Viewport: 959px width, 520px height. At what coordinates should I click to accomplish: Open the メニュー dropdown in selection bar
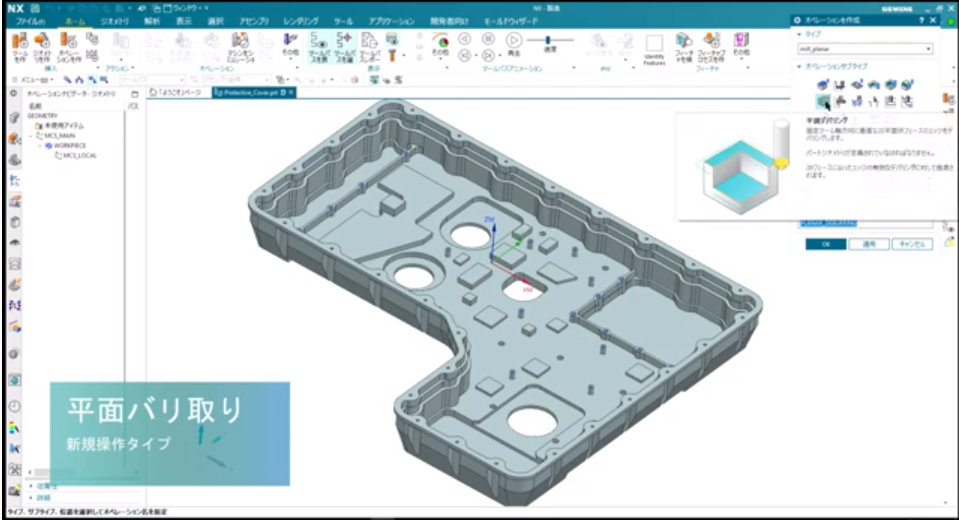(x=37, y=80)
